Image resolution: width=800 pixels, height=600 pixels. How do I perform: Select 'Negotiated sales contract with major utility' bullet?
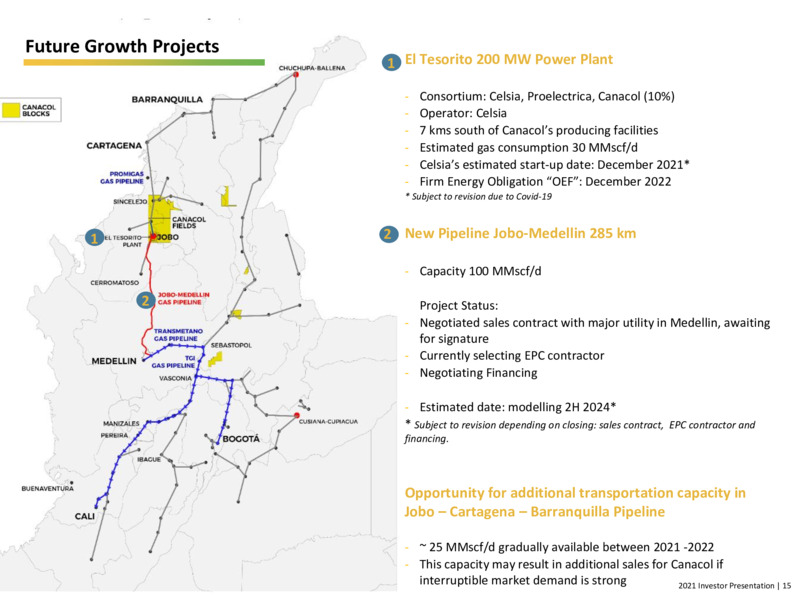595,331
